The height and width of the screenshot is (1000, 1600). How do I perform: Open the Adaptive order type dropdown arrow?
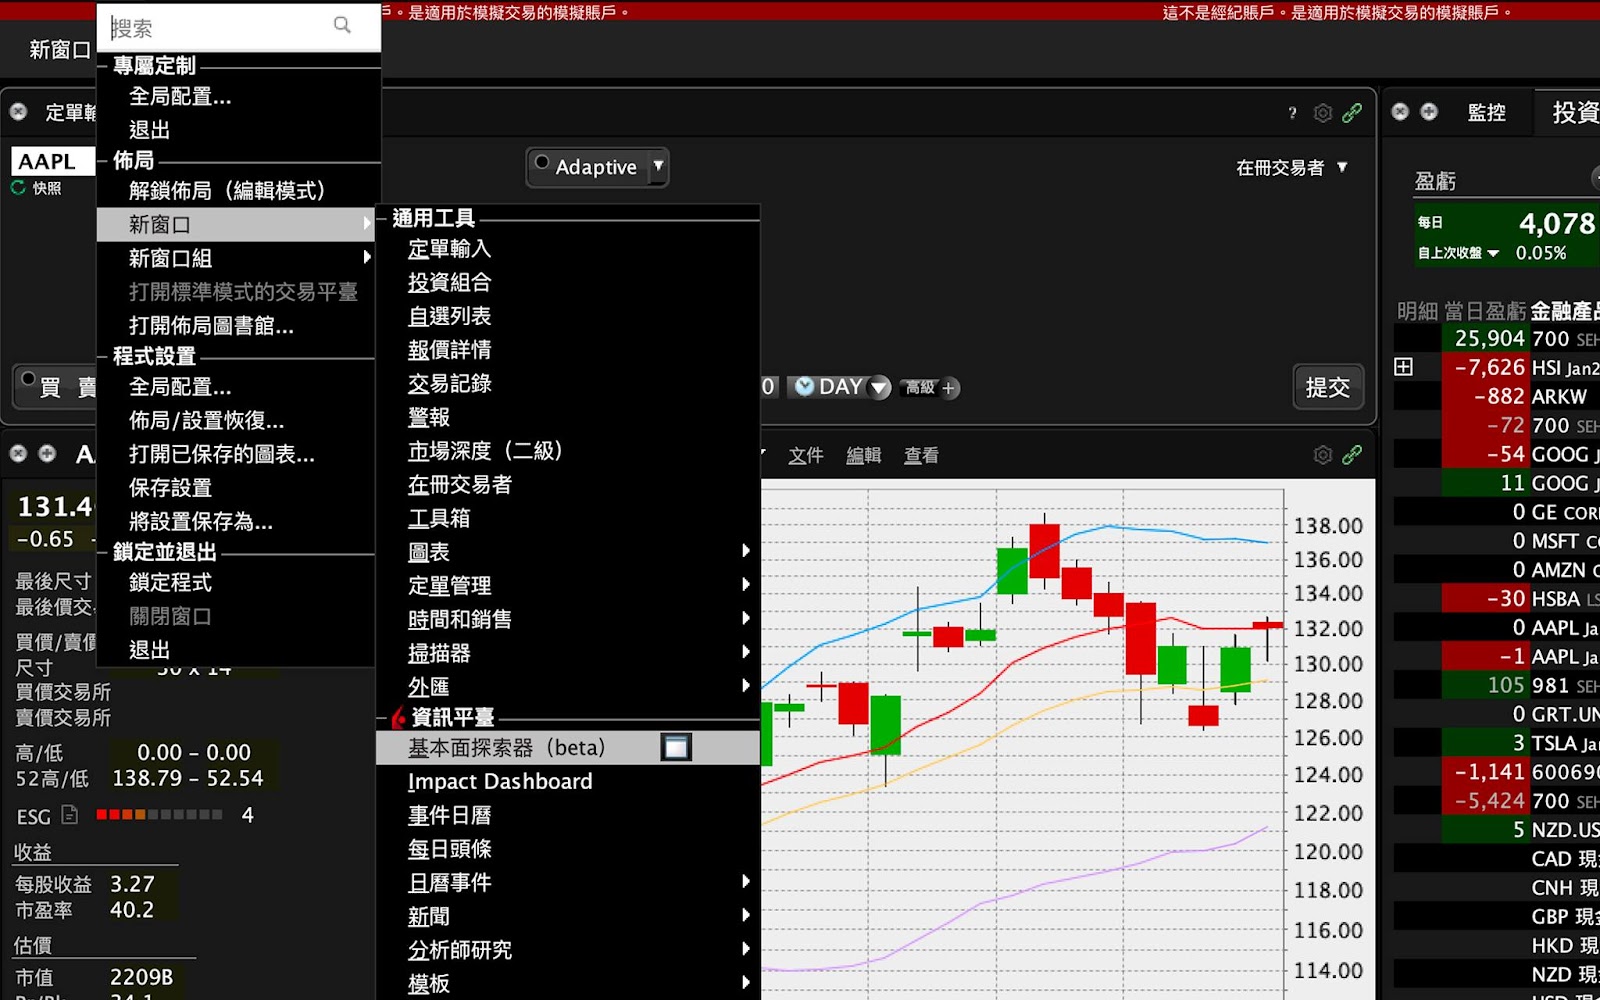pos(658,166)
